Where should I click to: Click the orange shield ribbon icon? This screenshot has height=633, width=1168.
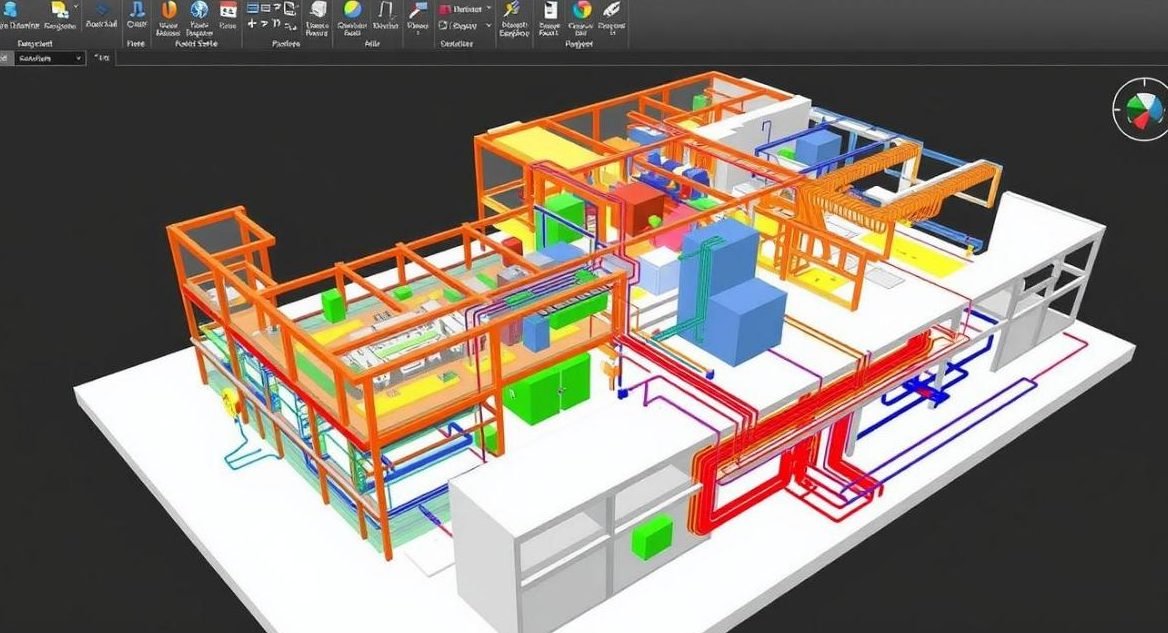click(x=170, y=9)
